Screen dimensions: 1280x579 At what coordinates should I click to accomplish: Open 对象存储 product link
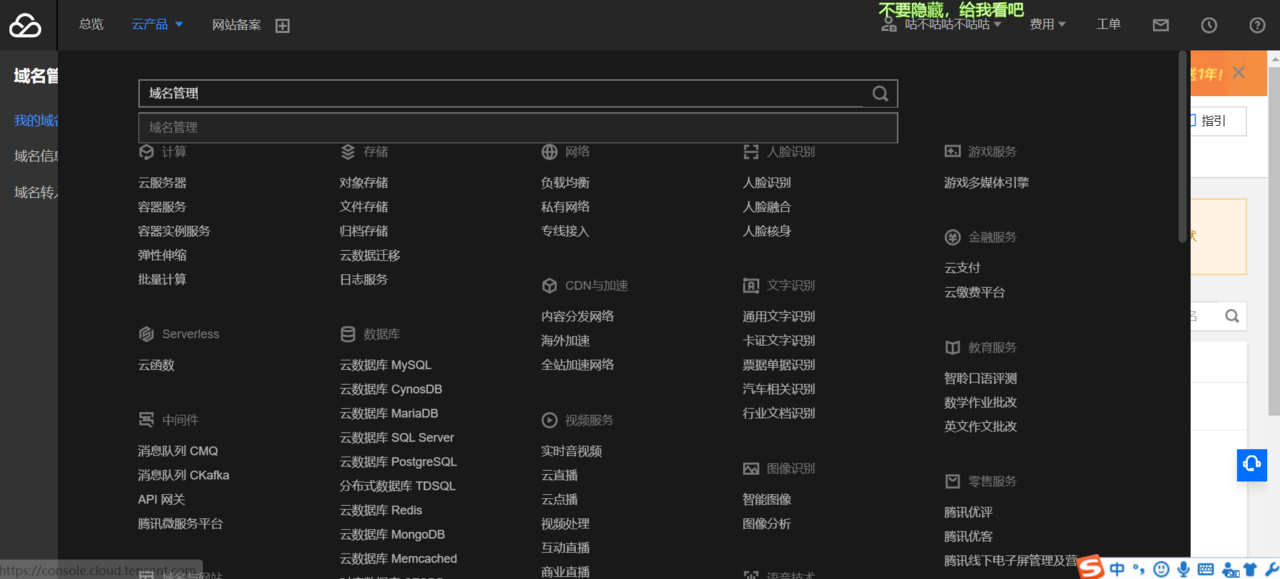tap(364, 183)
